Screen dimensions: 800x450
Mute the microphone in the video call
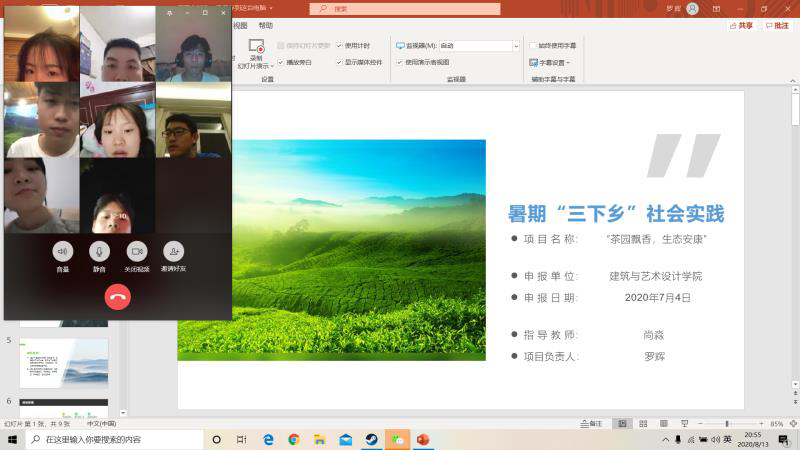point(99,252)
